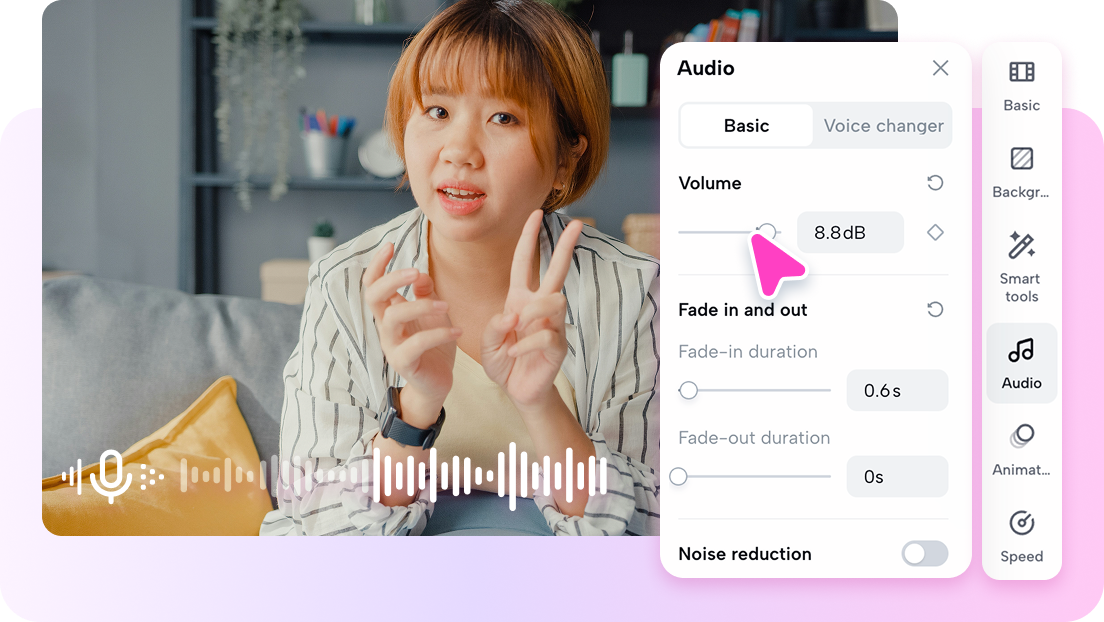Edit the 8.8dB volume value field
Image resolution: width=1104 pixels, height=622 pixels.
tap(850, 232)
